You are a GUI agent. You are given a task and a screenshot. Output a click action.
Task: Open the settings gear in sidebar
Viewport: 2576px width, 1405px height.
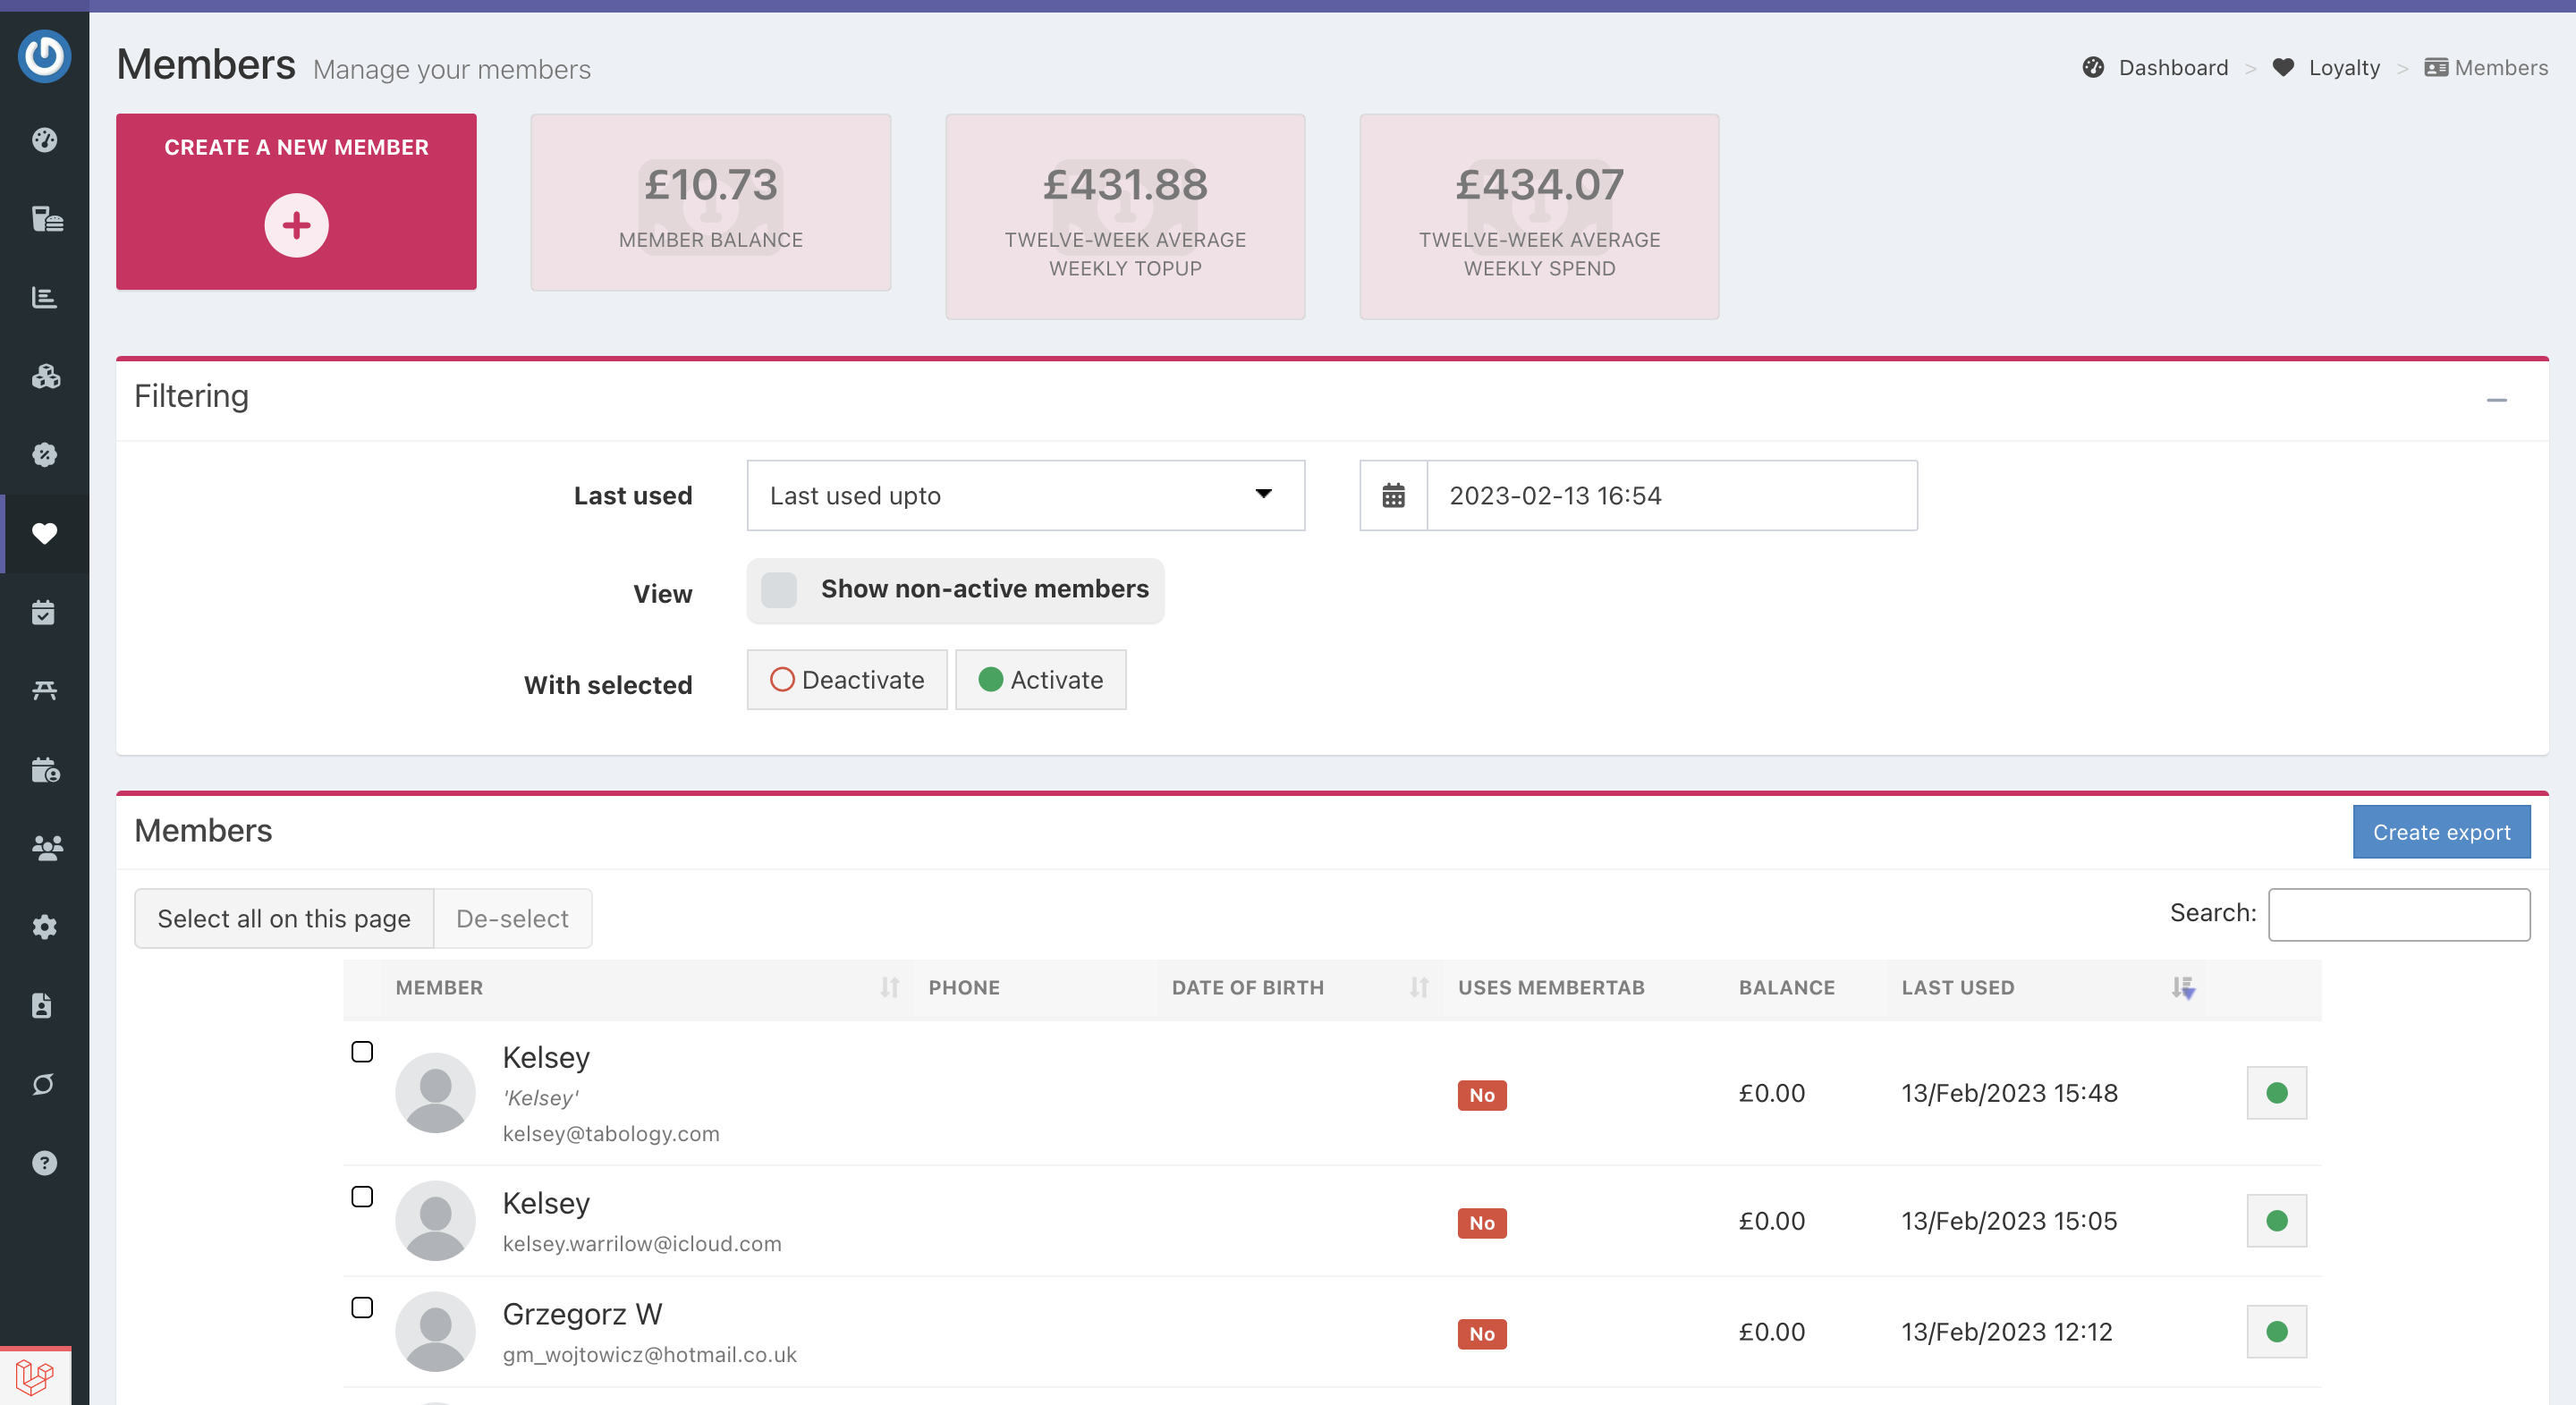[44, 926]
